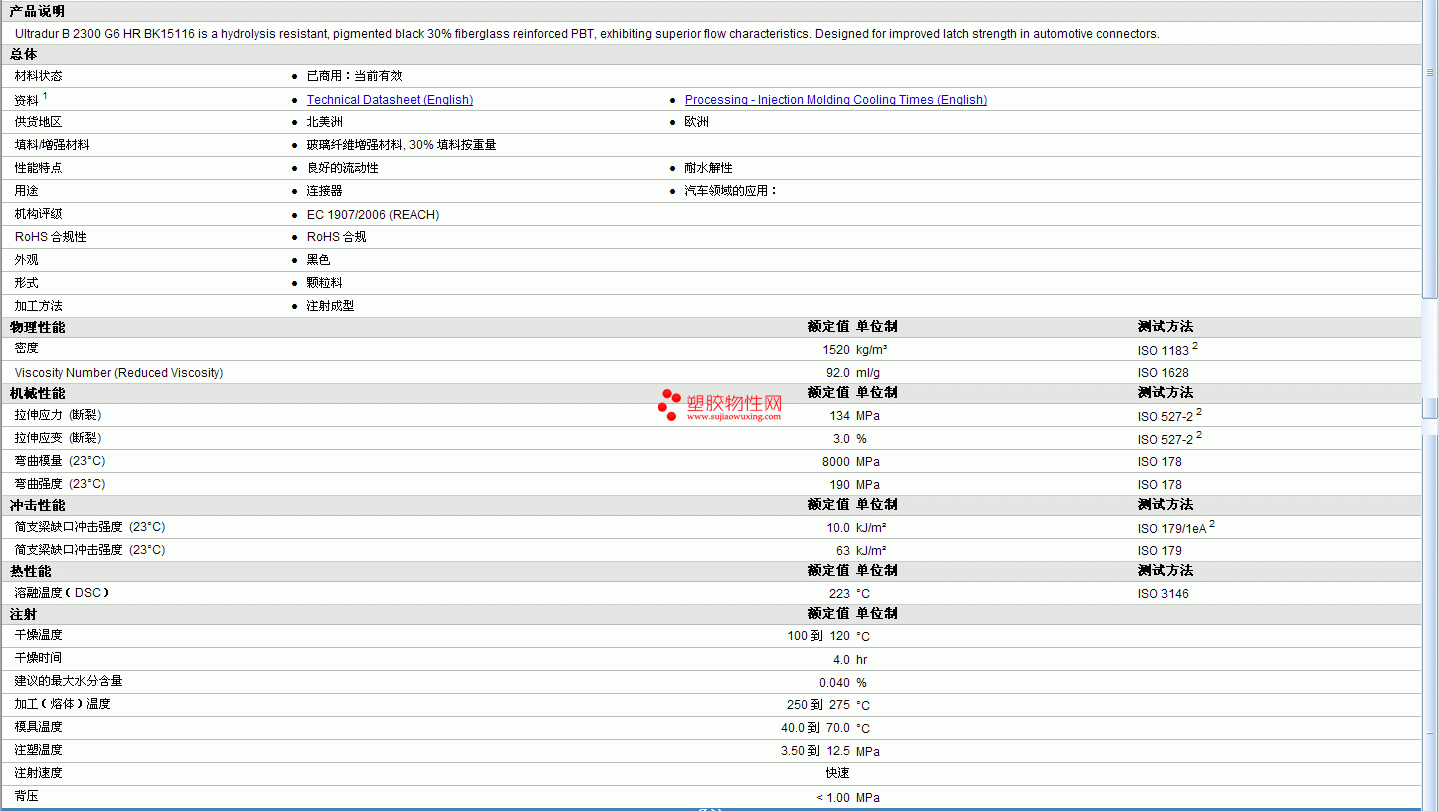Image resolution: width=1439 pixels, height=811 pixels.
Task: Select the "良好的流动性" feature entry
Action: click(343, 168)
